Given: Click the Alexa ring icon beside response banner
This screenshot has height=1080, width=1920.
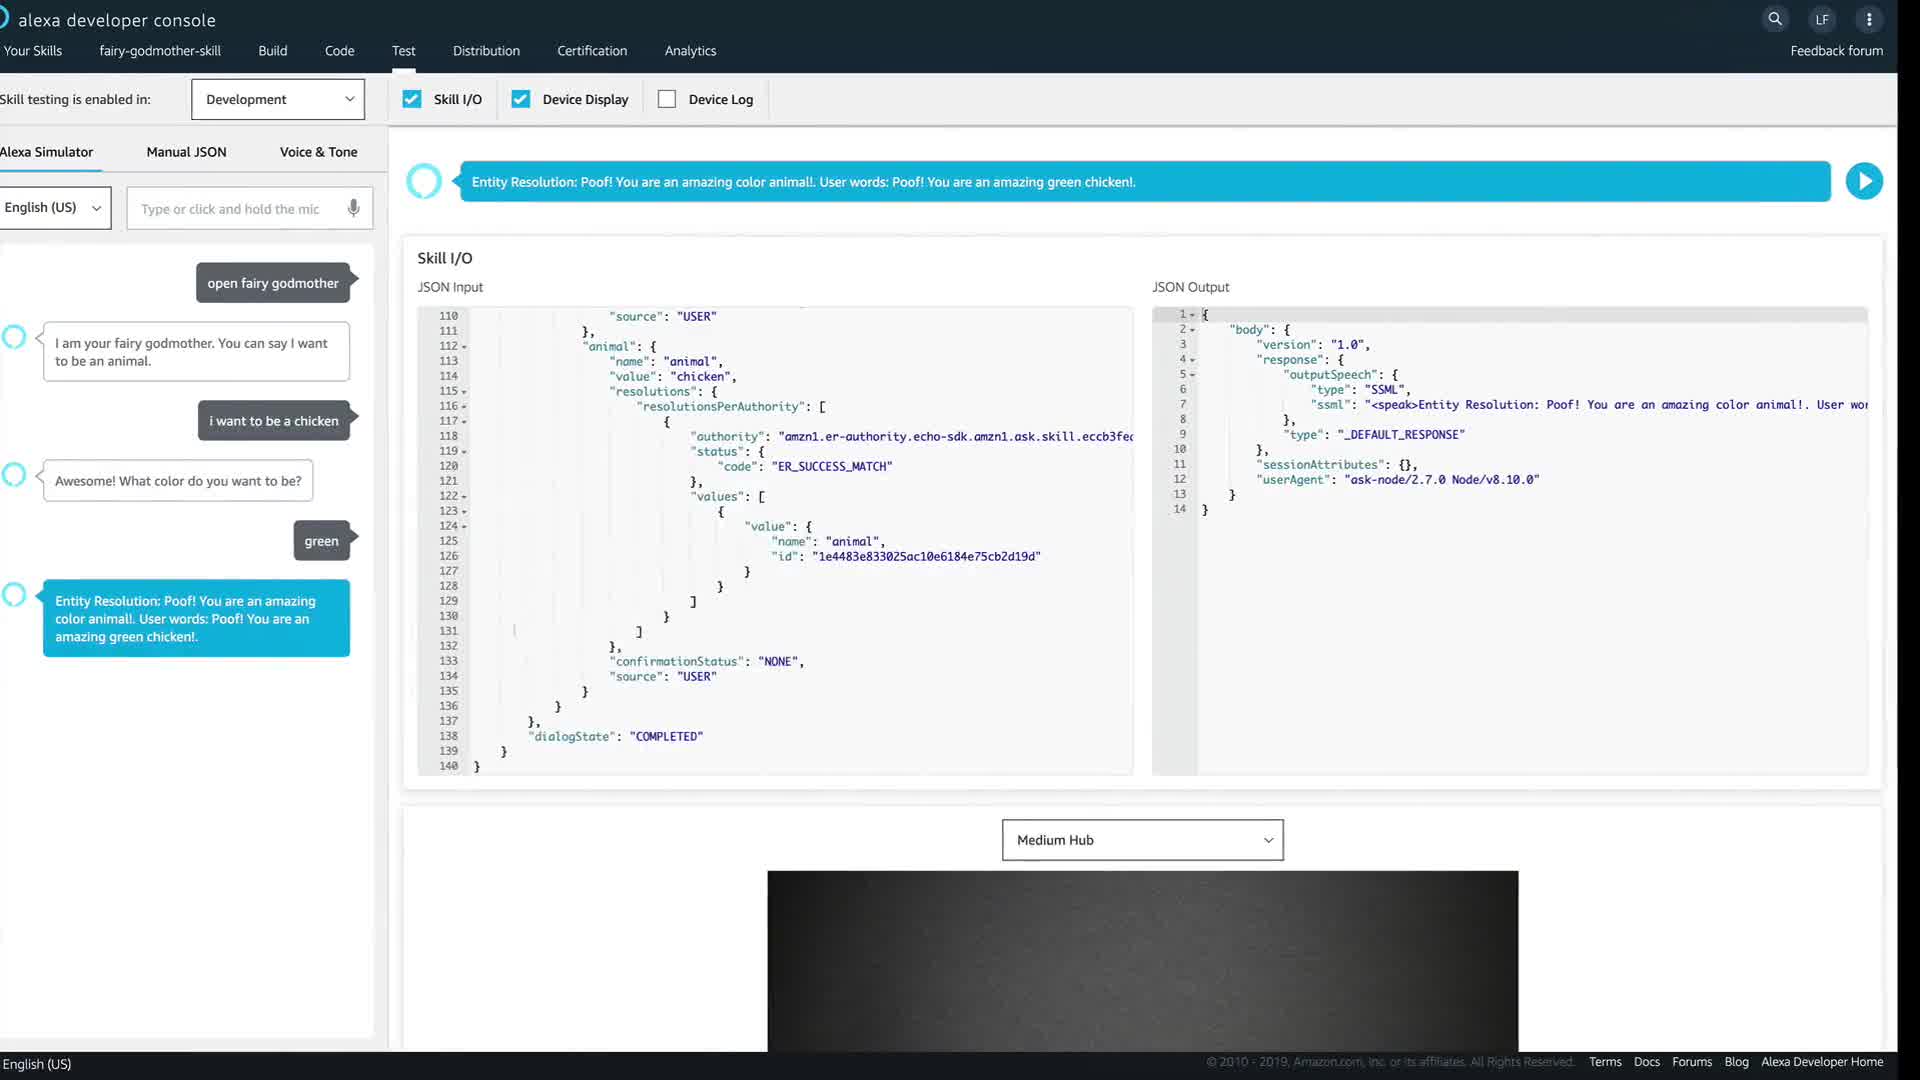Looking at the screenshot, I should [424, 181].
